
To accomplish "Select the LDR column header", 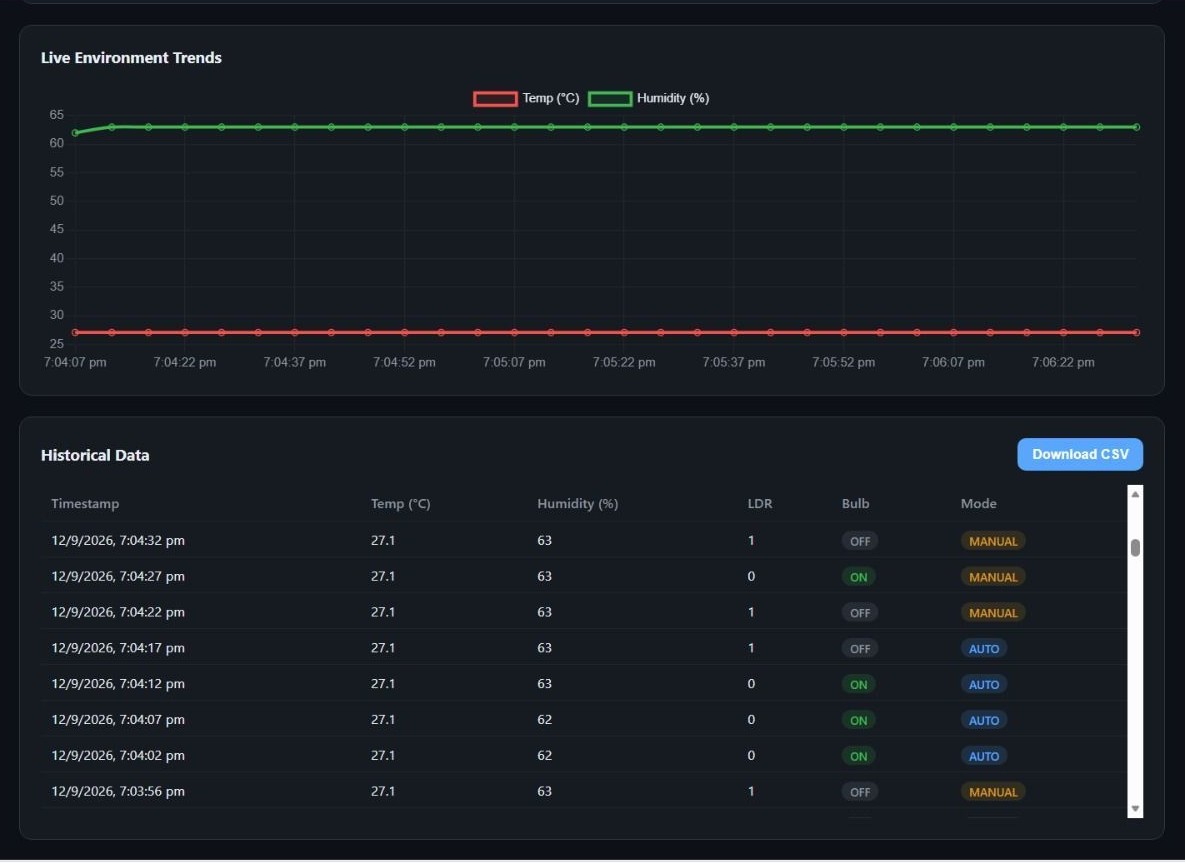I will tap(760, 504).
